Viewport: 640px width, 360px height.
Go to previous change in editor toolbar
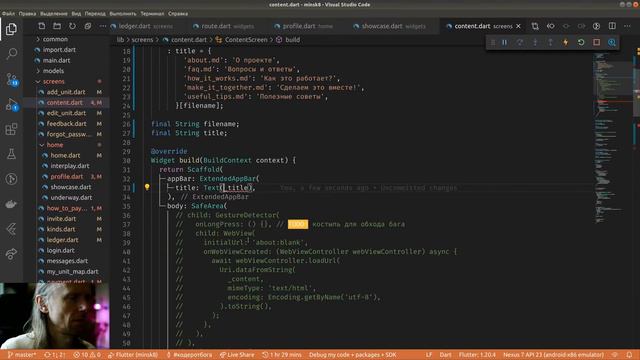pos(551,26)
